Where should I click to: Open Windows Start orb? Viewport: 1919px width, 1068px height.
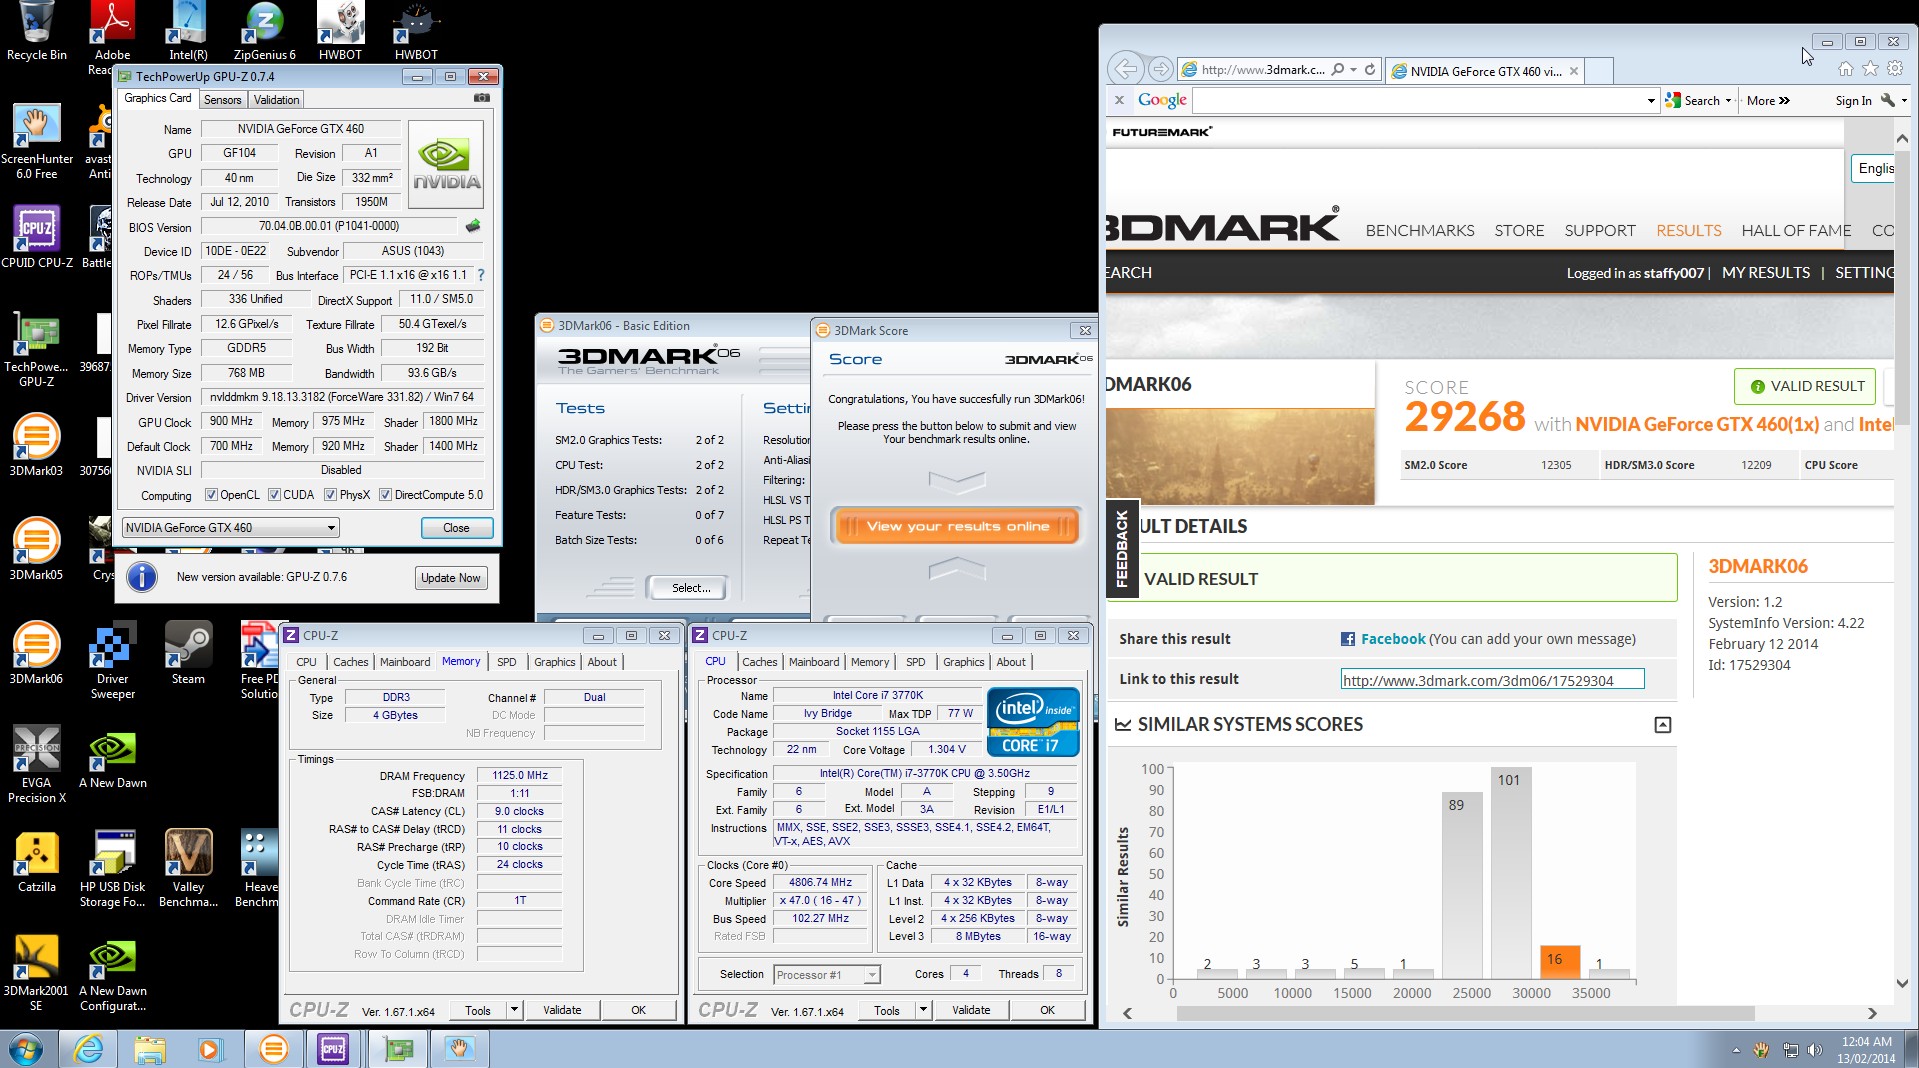pyautogui.click(x=26, y=1049)
